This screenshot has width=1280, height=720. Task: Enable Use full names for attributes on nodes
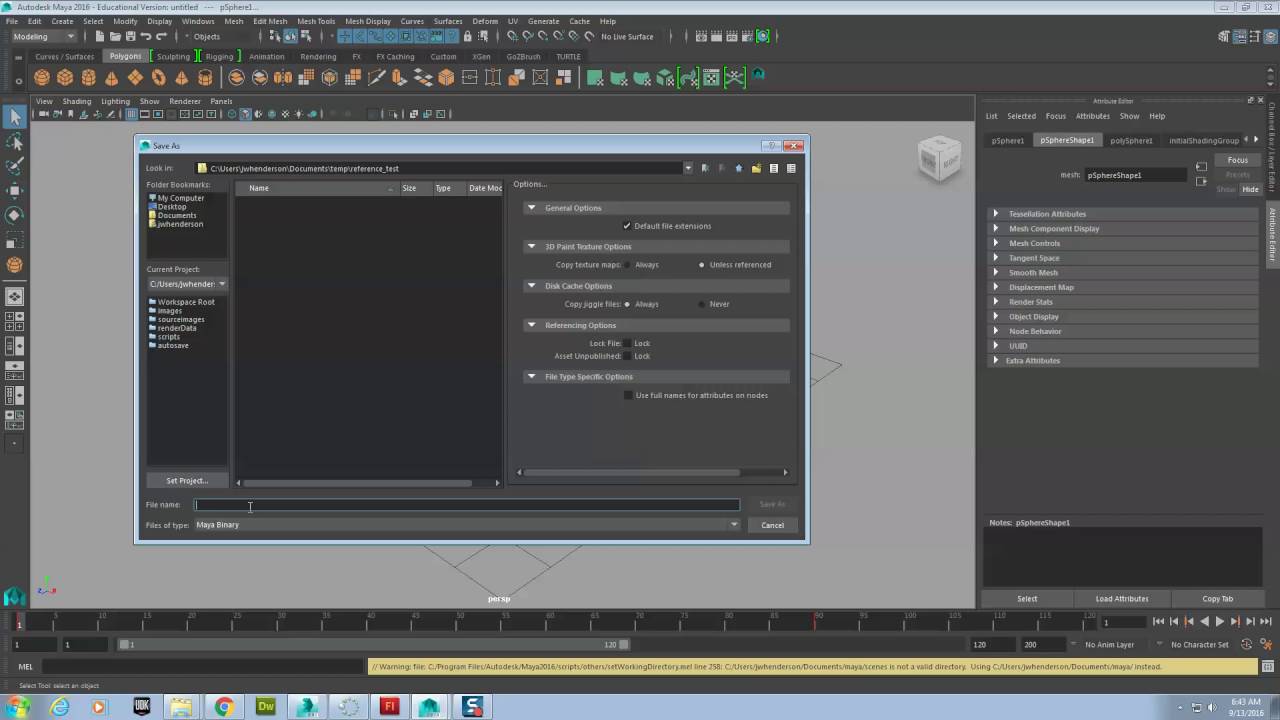point(628,395)
